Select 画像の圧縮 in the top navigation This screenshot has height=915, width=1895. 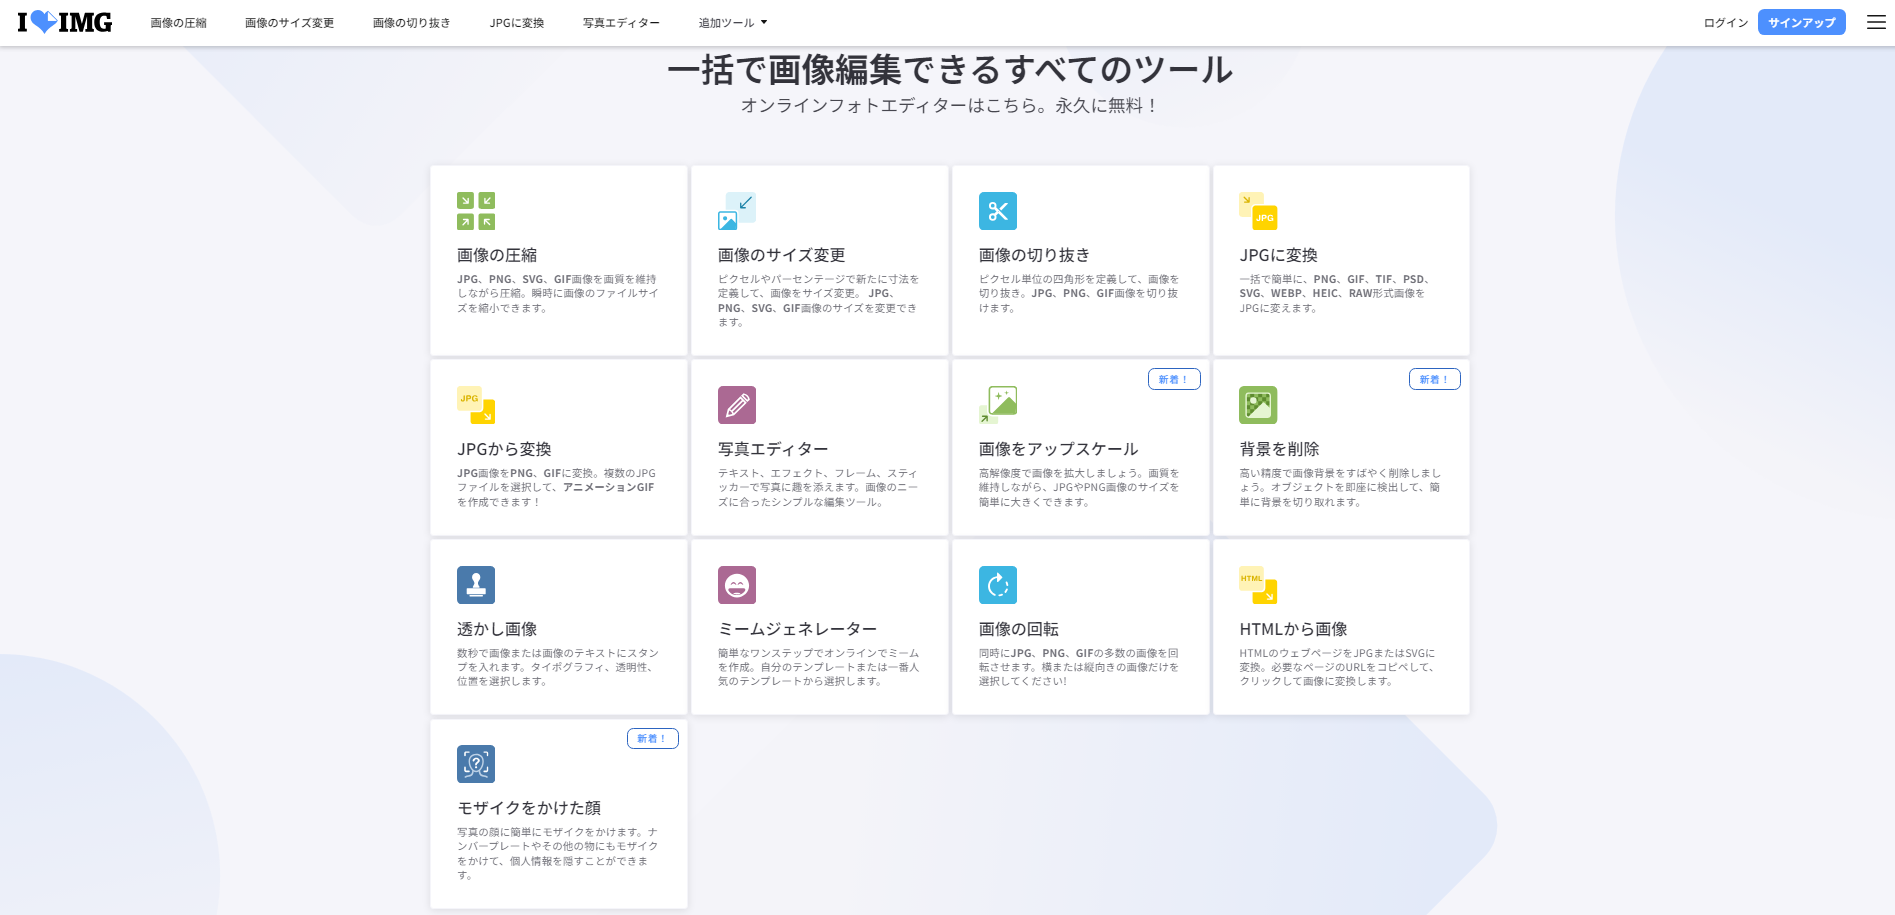pos(178,23)
